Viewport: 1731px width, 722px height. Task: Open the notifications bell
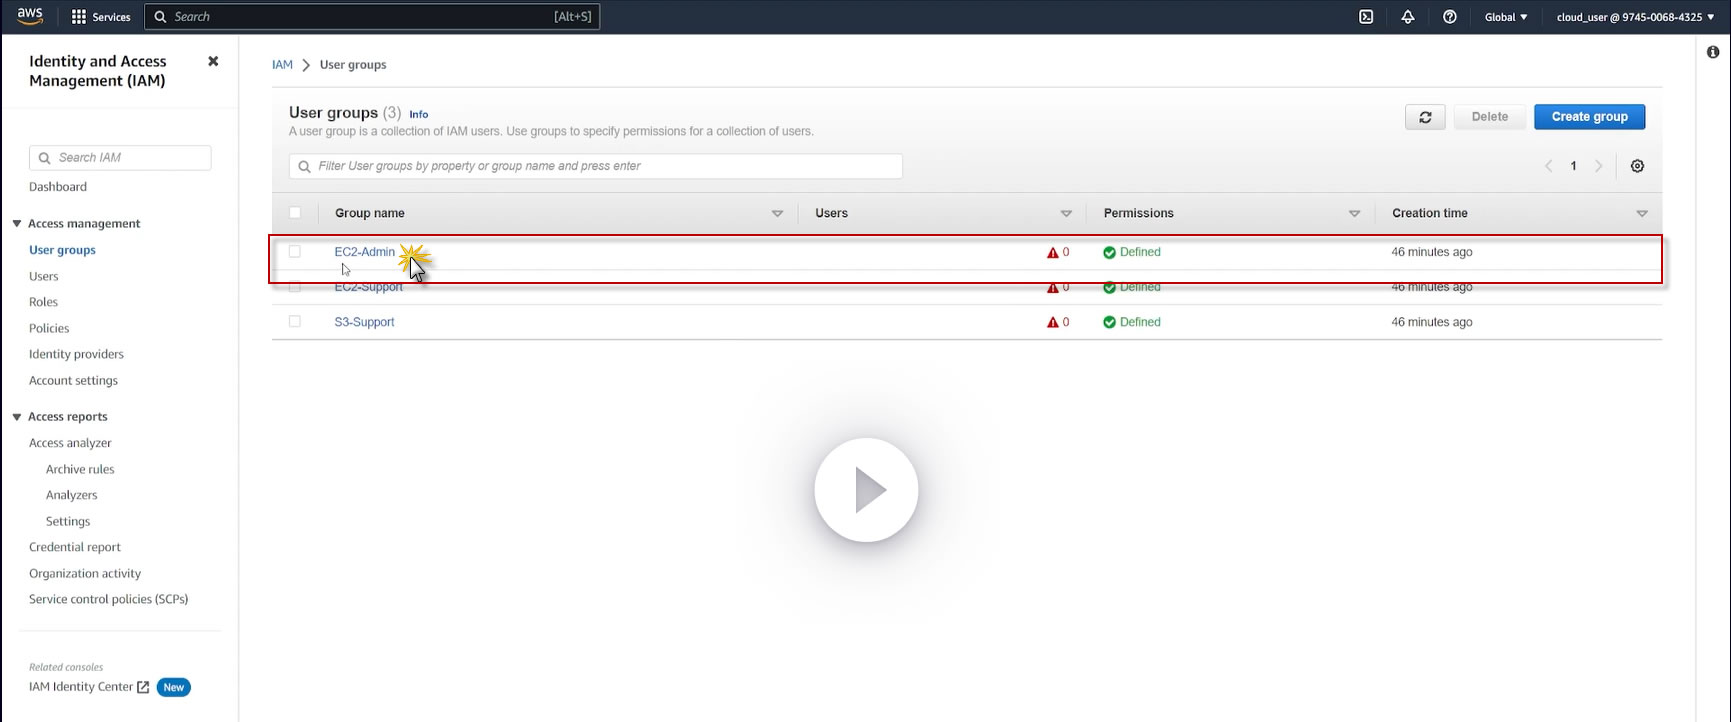pyautogui.click(x=1408, y=17)
